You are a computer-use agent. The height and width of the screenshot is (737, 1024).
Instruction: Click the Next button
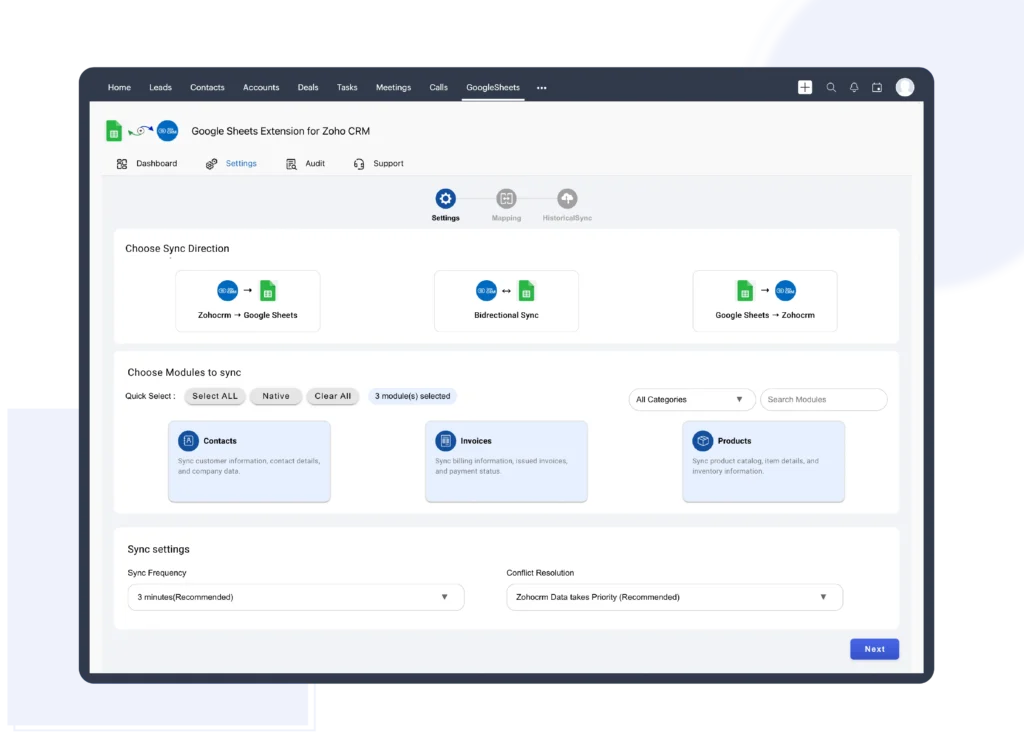[874, 649]
